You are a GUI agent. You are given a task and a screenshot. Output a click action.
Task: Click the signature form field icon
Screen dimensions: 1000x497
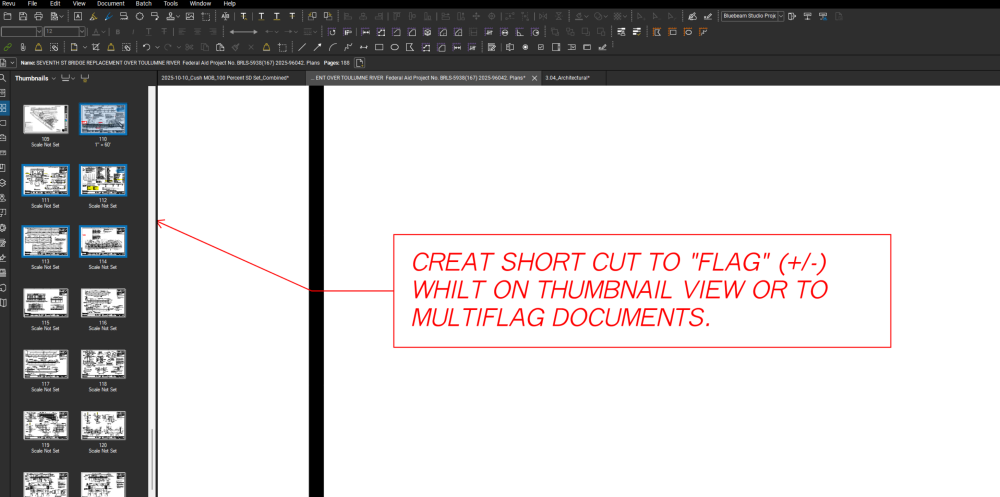pyautogui.click(x=601, y=47)
